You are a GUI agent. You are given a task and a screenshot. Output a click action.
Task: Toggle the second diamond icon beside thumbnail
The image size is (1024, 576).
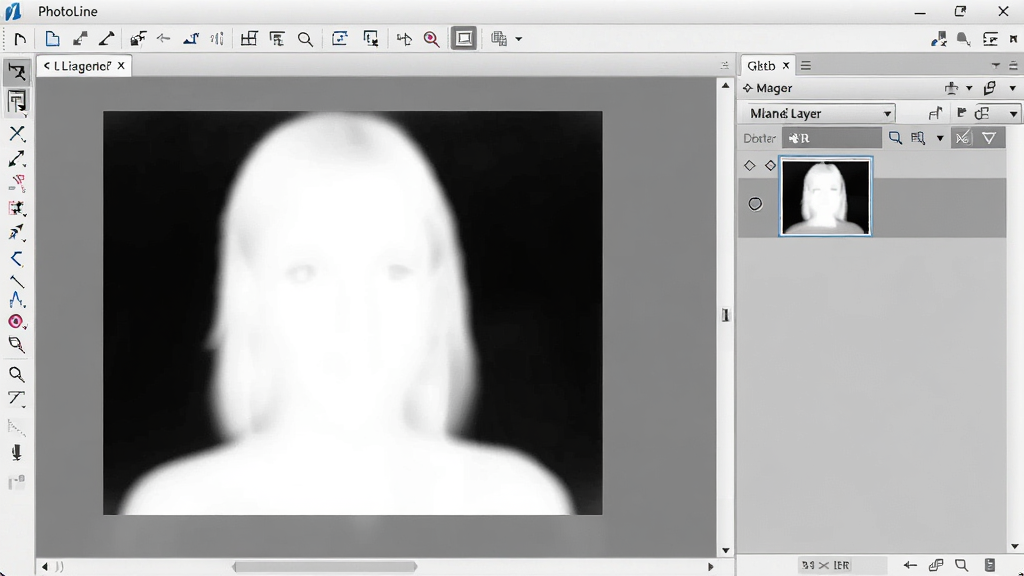771,166
